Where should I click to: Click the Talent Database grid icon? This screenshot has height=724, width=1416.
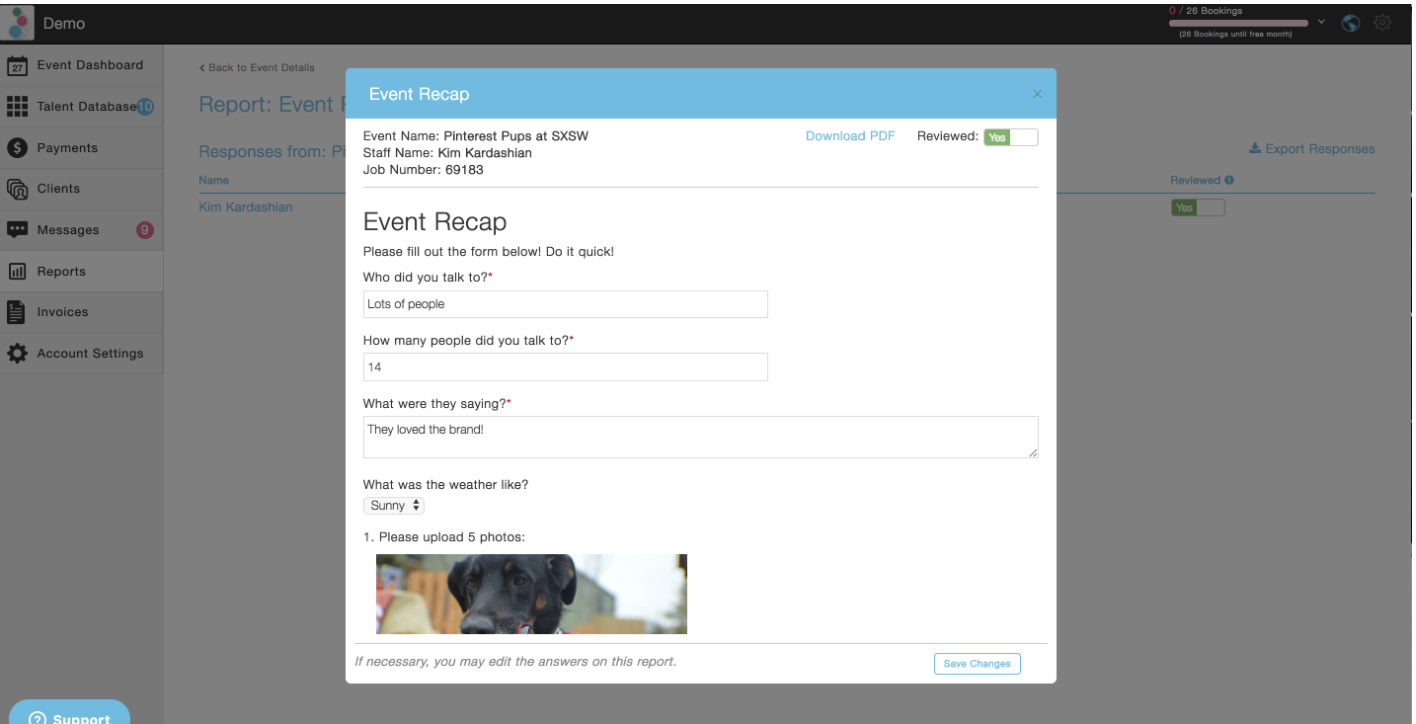click(x=17, y=107)
